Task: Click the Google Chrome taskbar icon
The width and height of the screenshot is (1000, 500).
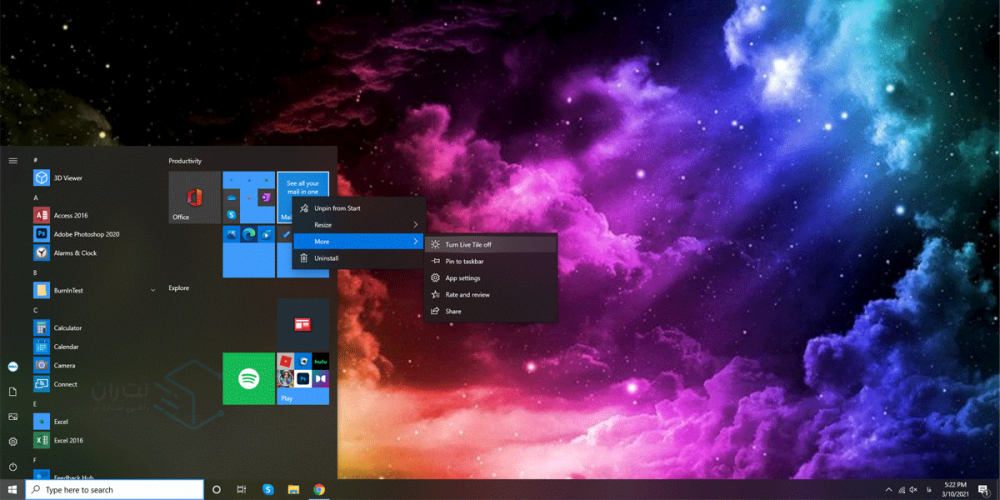Action: click(319, 490)
